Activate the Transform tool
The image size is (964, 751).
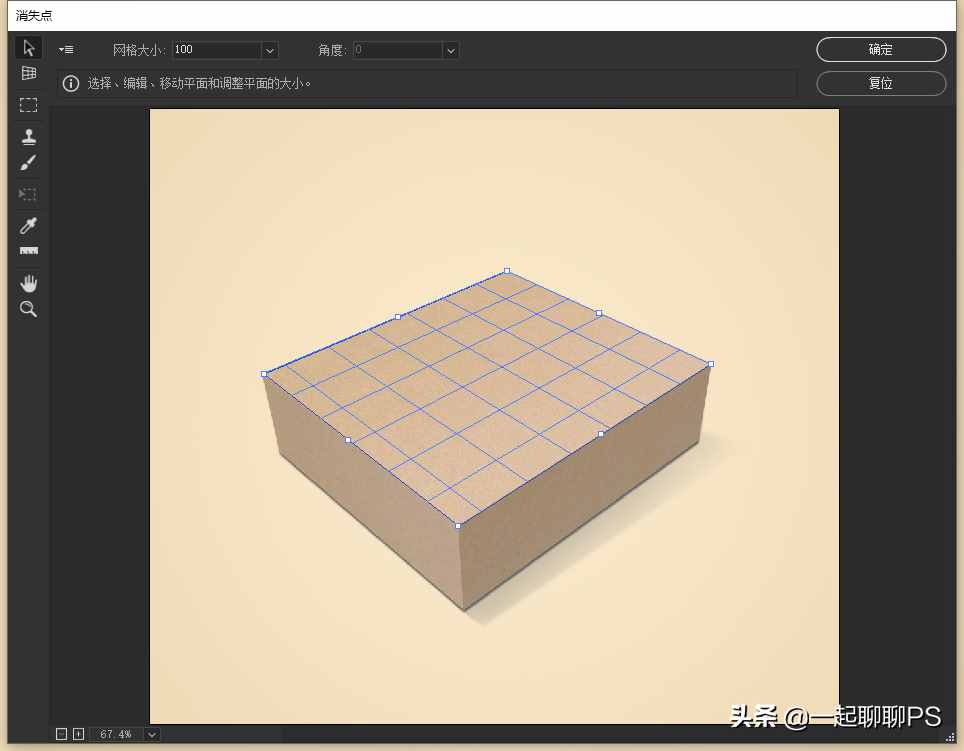click(x=28, y=194)
